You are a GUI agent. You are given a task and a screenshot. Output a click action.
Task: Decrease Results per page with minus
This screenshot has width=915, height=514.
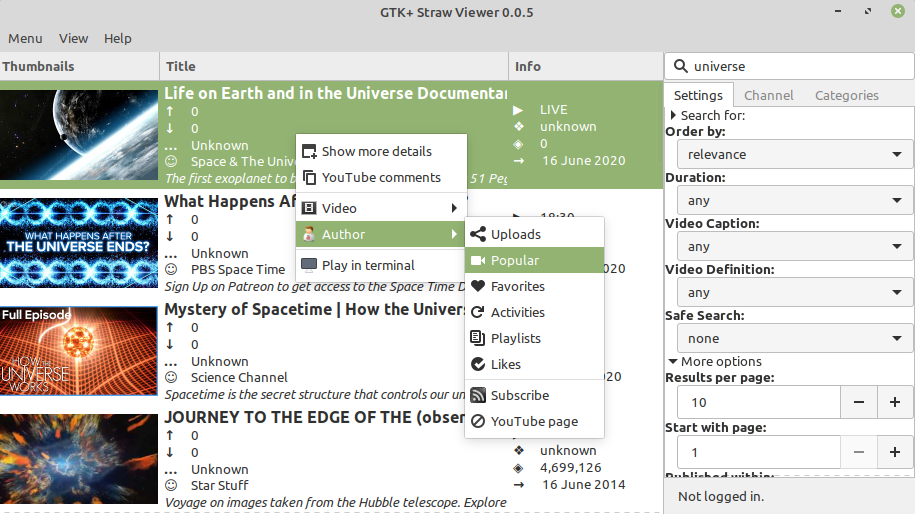(859, 402)
